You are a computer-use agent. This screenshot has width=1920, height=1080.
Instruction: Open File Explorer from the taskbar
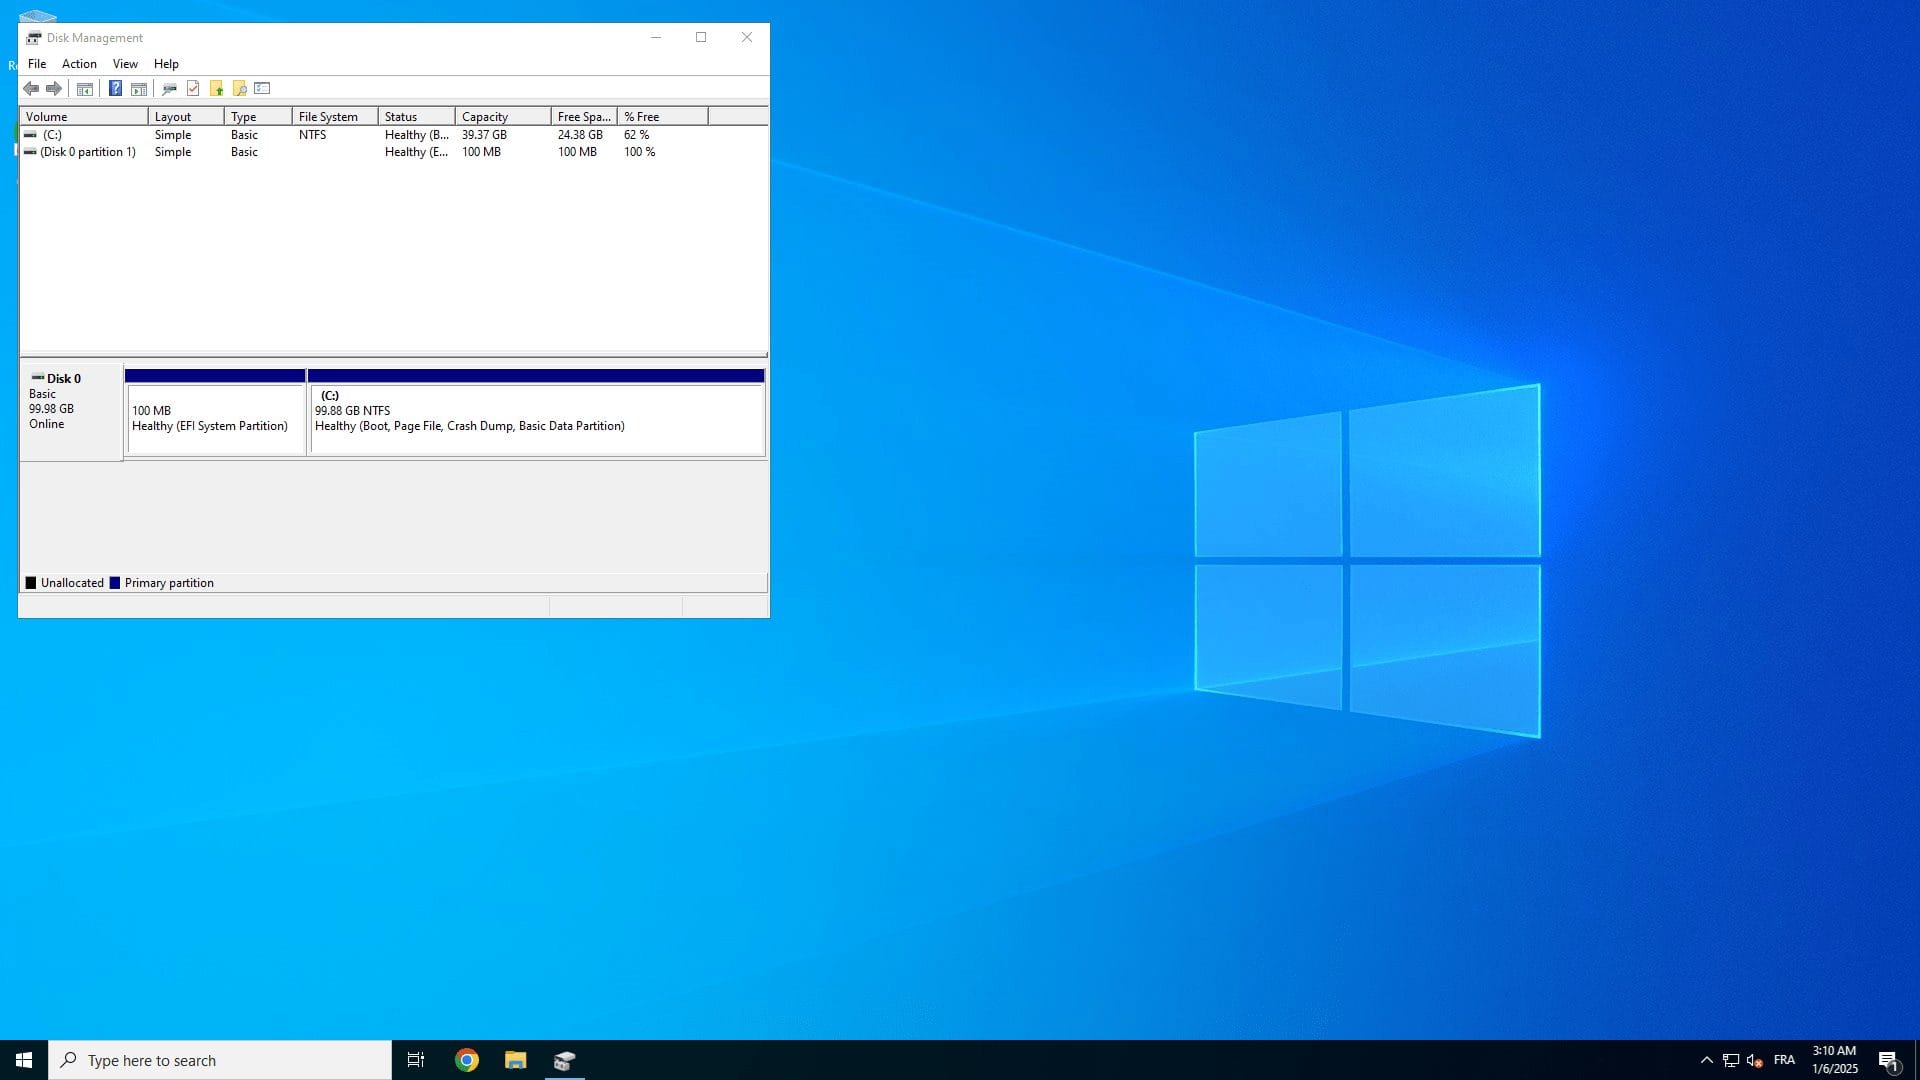[x=515, y=1060]
